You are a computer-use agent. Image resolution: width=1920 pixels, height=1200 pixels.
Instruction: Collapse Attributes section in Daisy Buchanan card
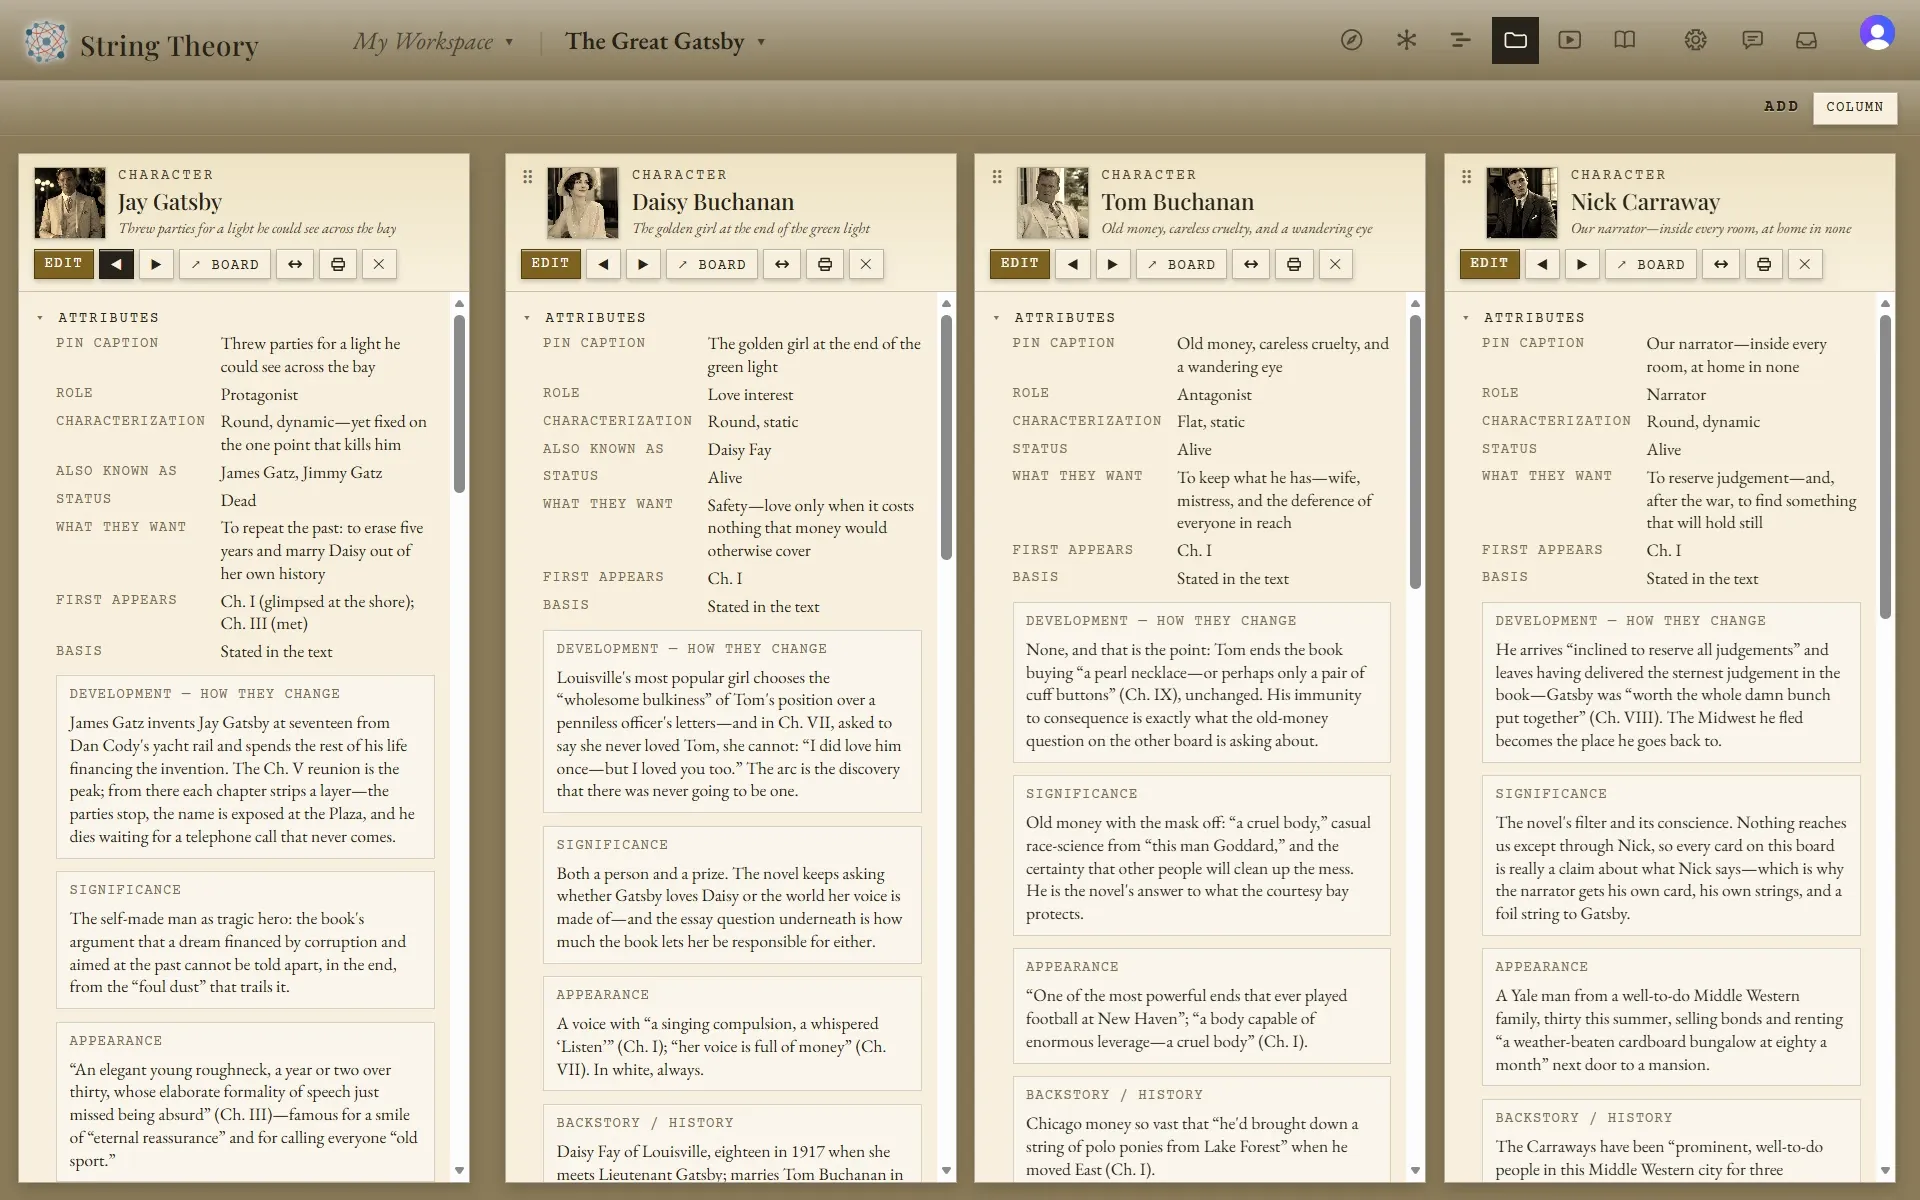pos(527,318)
